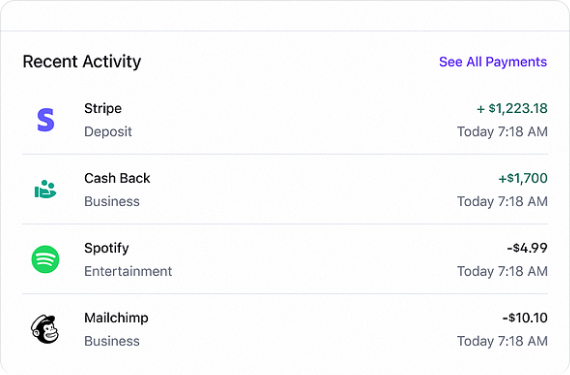Click the Business label under Cash Back

point(112,201)
